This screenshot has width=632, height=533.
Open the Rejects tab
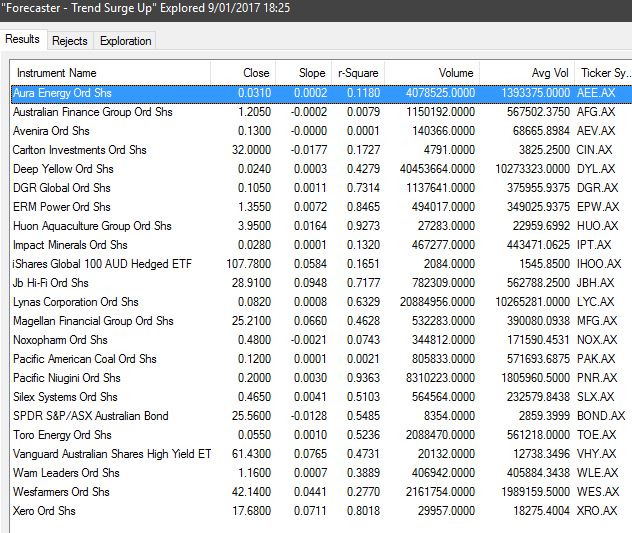[x=70, y=41]
